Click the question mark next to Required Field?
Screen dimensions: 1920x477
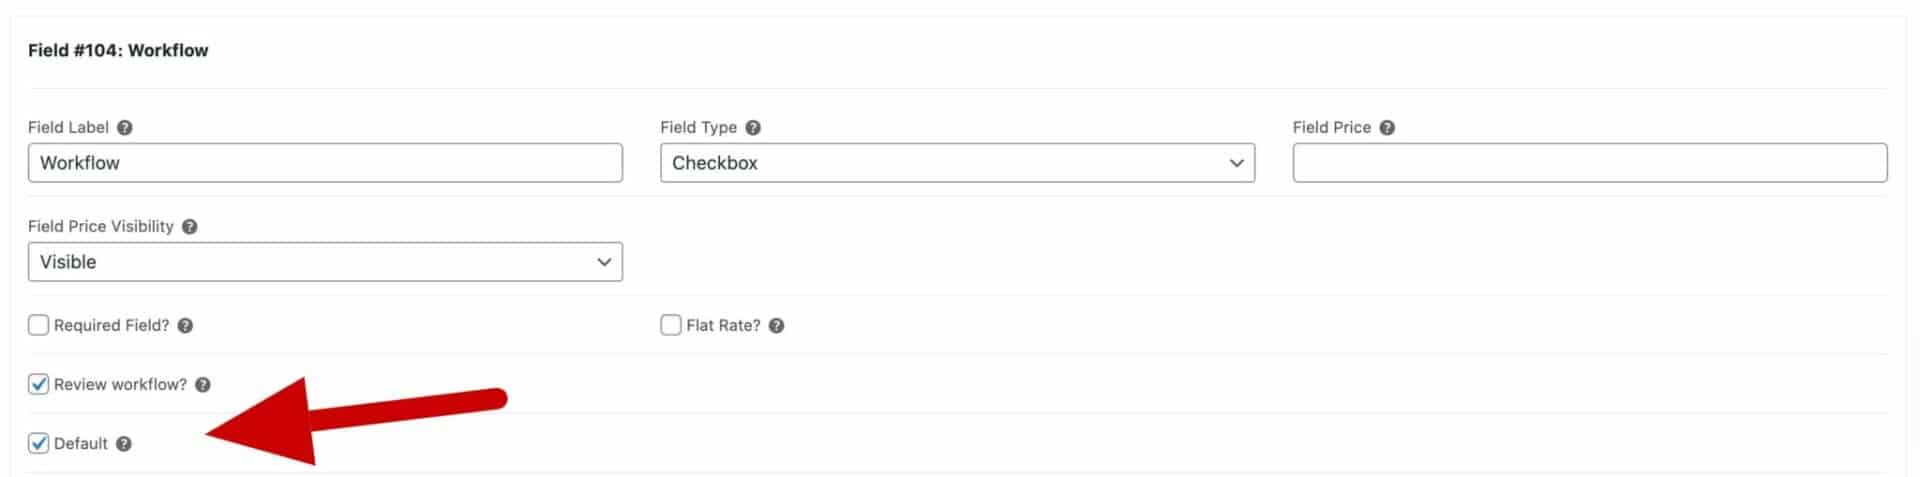pyautogui.click(x=185, y=325)
